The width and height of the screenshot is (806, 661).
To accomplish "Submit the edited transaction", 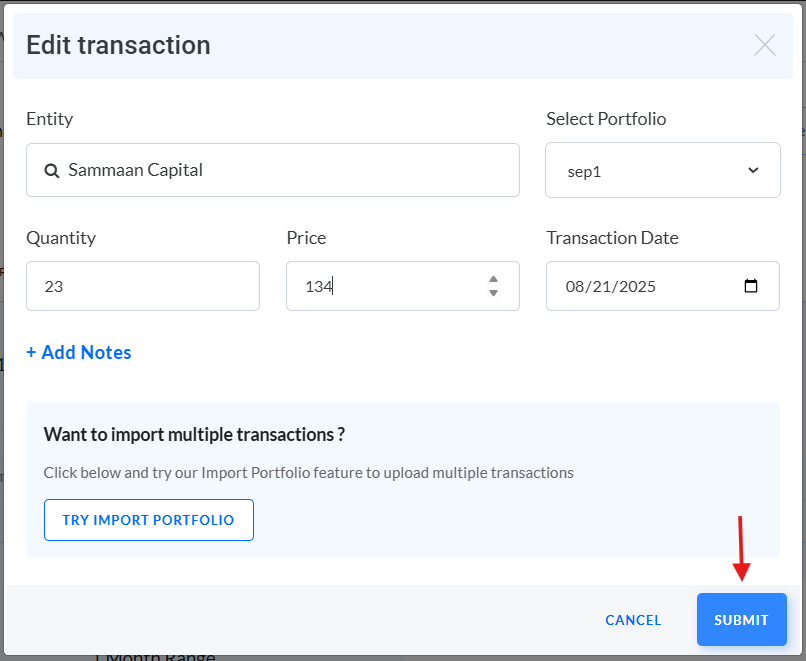I will (741, 620).
